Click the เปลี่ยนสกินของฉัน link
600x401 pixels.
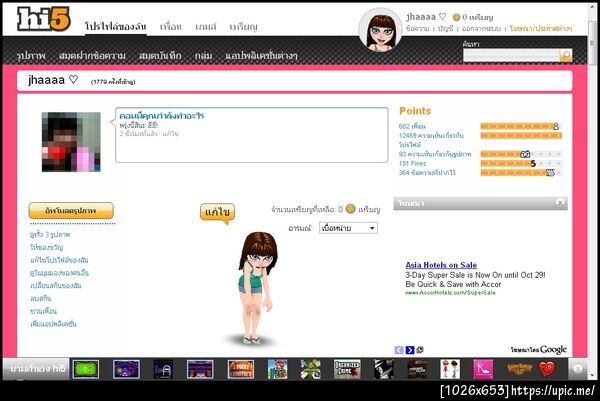pyautogui.click(x=55, y=286)
